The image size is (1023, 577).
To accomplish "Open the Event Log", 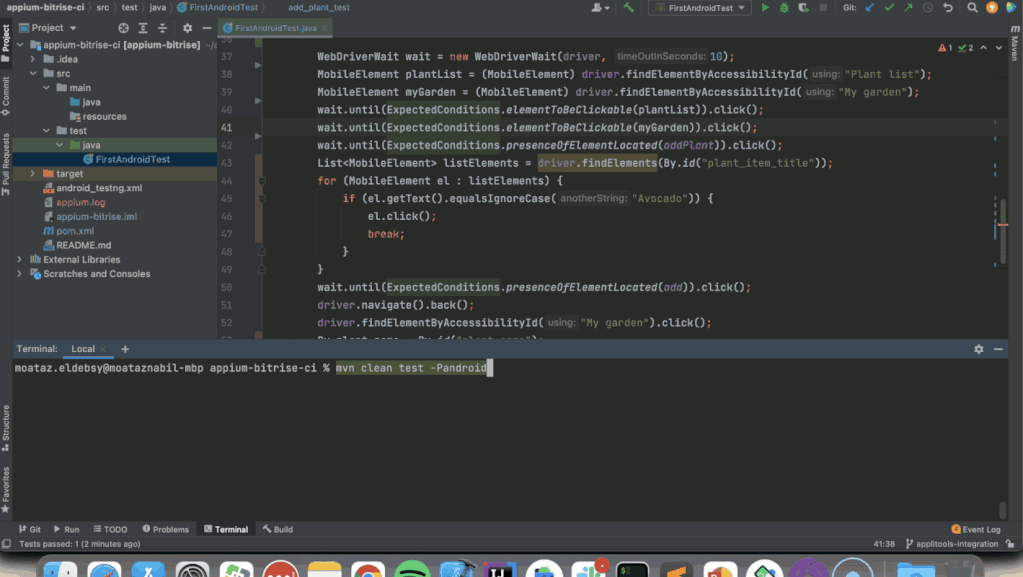I will pos(975,528).
